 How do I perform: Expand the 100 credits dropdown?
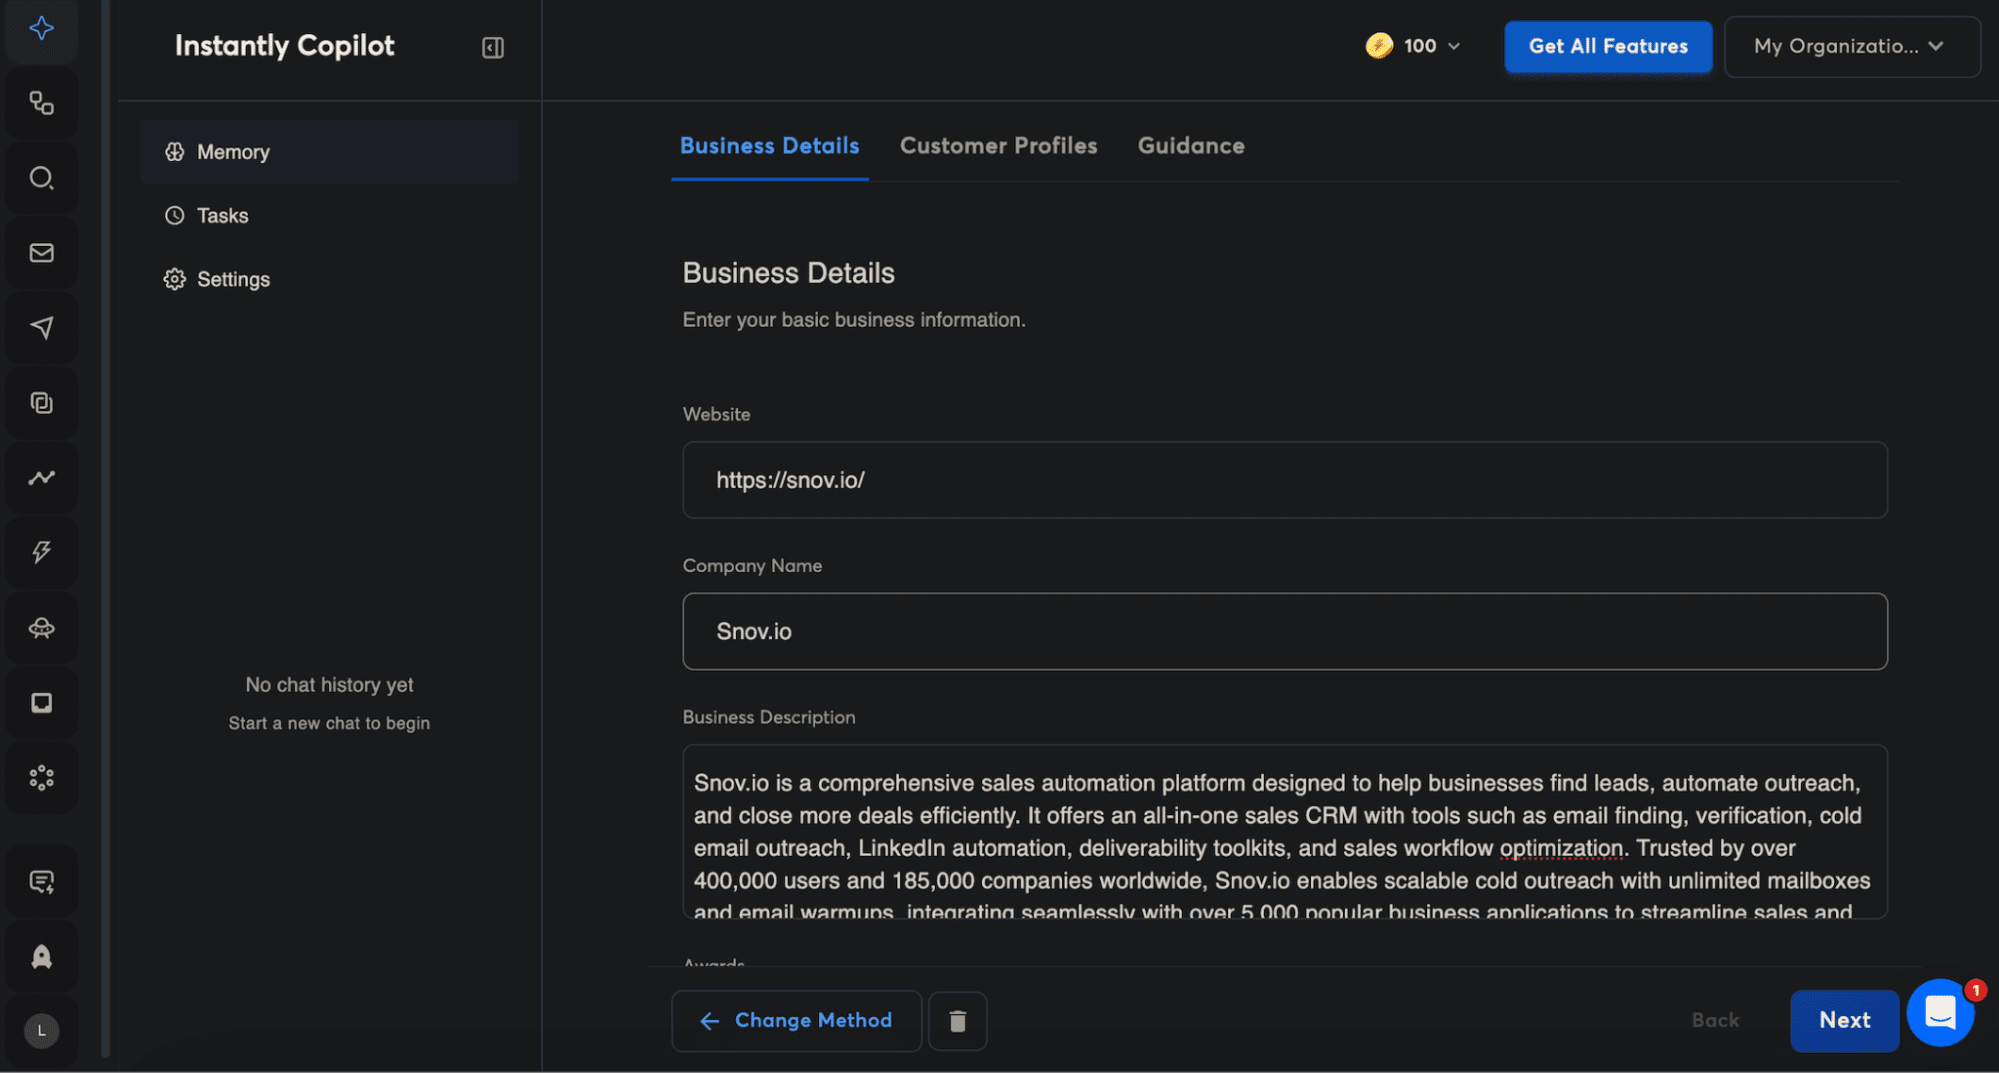click(1413, 46)
